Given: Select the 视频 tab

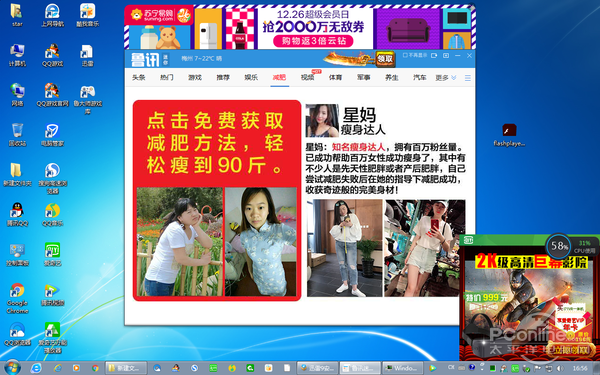Looking at the screenshot, I should (x=307, y=77).
